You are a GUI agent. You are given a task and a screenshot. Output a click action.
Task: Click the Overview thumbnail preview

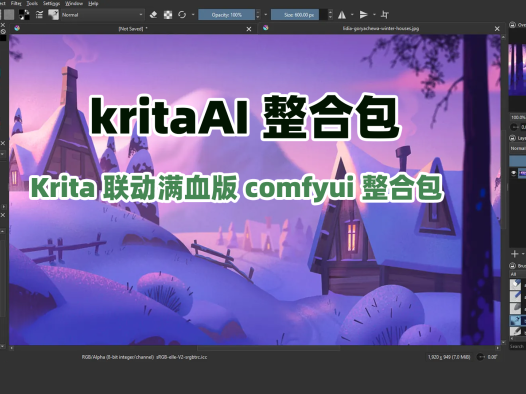517,70
